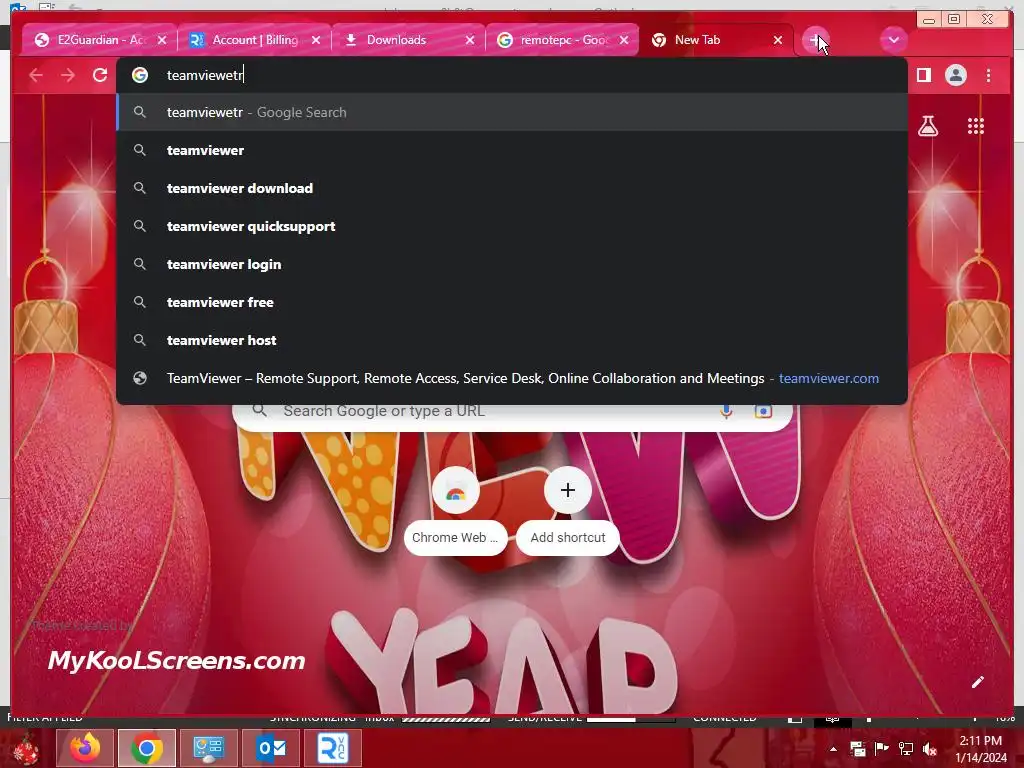
Task: Click the Add shortcut button
Action: (568, 511)
